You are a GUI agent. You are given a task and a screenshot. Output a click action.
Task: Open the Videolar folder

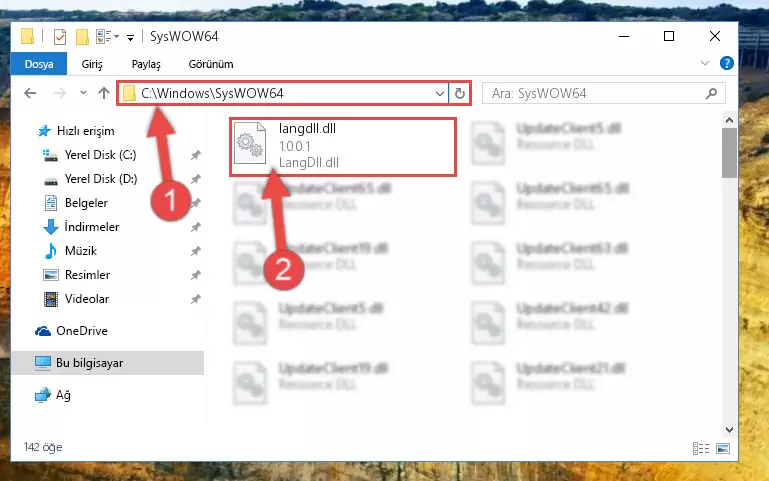pyautogui.click(x=87, y=299)
